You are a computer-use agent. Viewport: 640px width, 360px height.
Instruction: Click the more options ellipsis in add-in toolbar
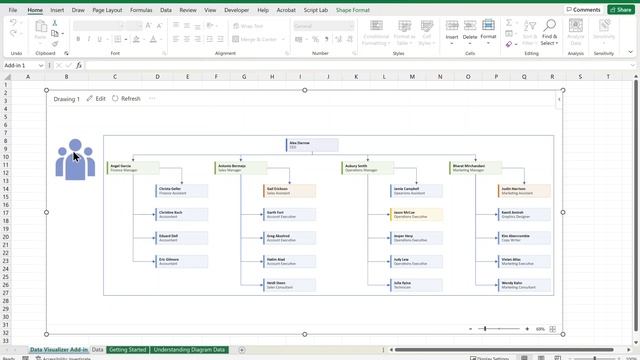pos(152,98)
